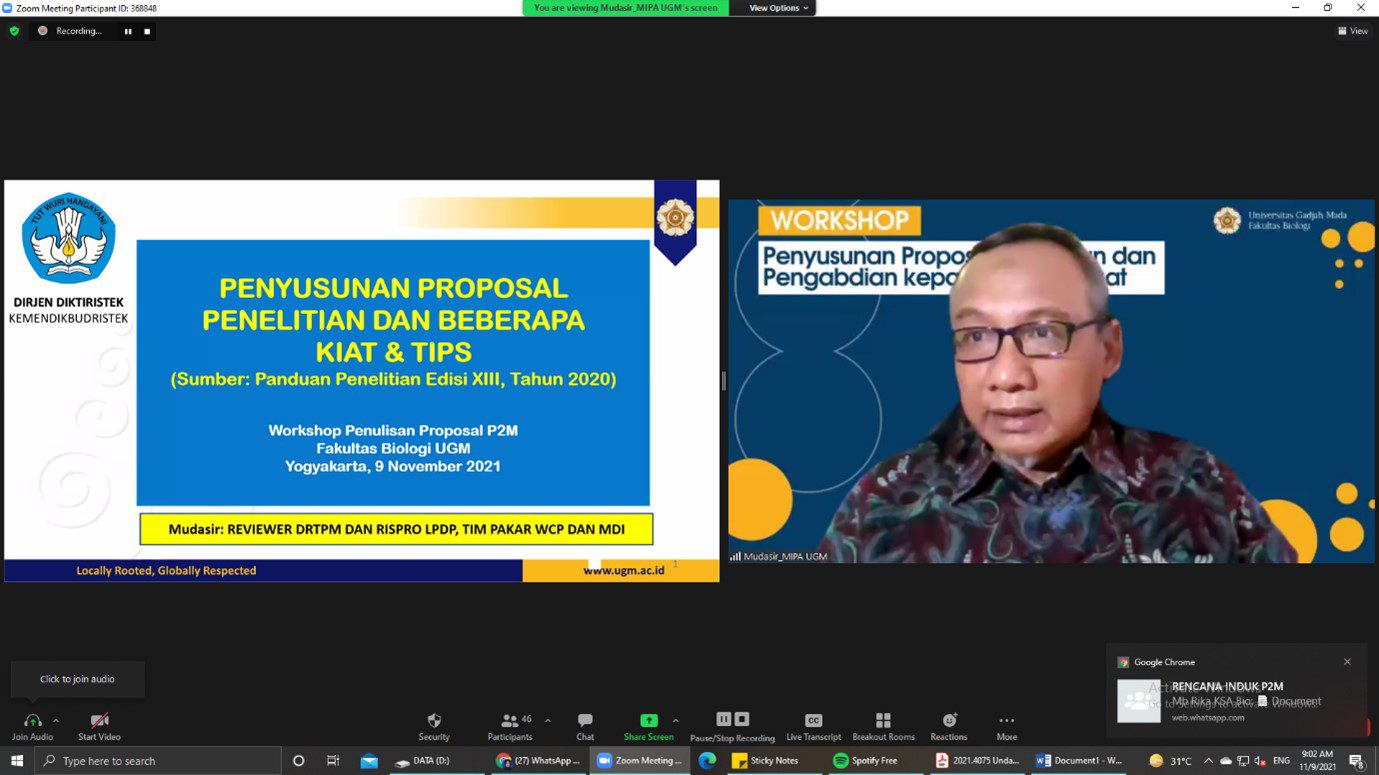Open the network tray icon

click(x=1243, y=761)
